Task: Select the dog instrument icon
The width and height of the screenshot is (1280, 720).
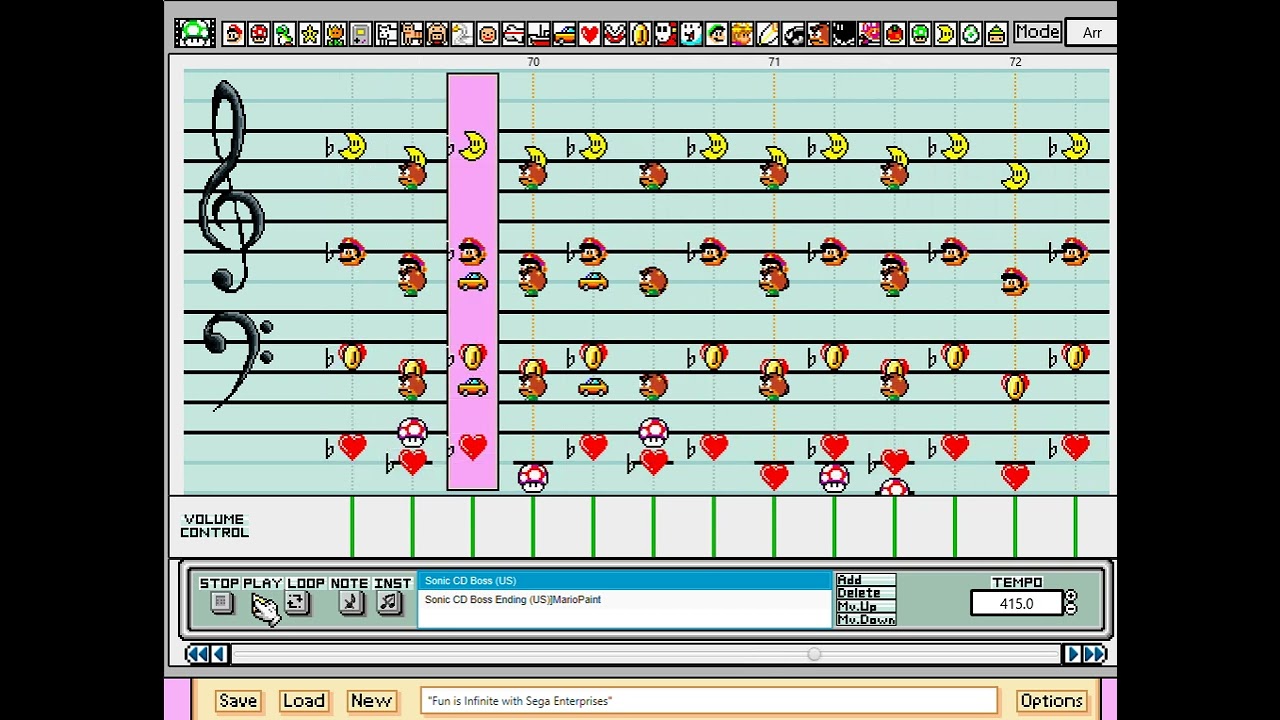Action: coord(387,34)
